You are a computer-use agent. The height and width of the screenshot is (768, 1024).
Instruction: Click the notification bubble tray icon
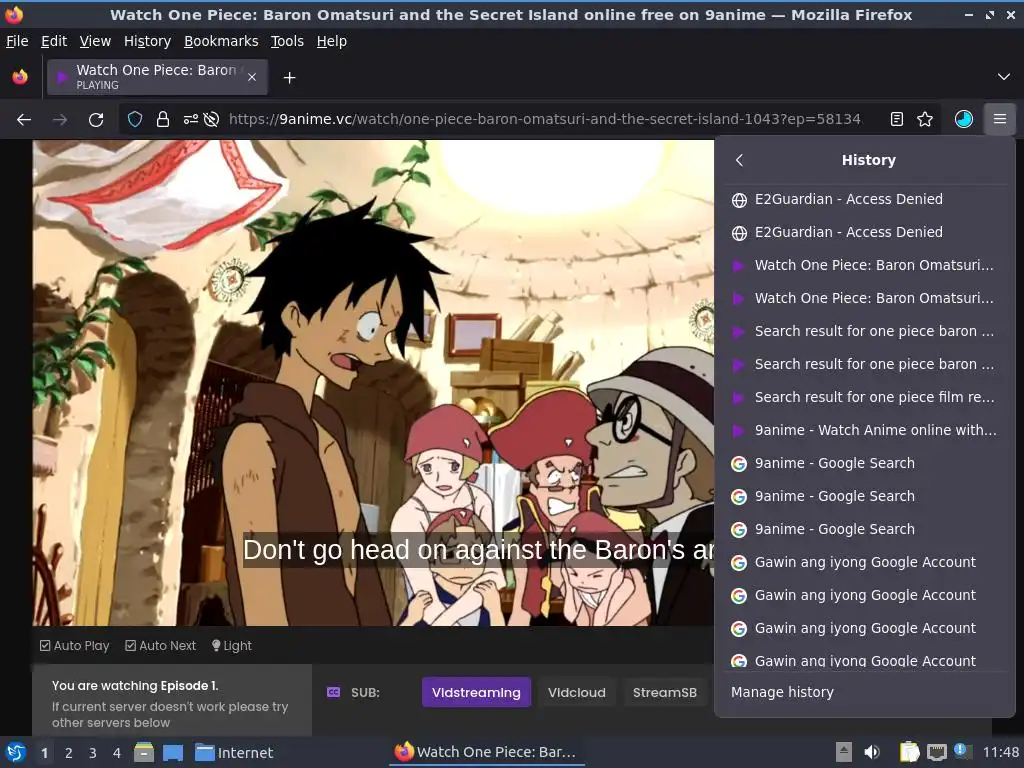coord(960,749)
